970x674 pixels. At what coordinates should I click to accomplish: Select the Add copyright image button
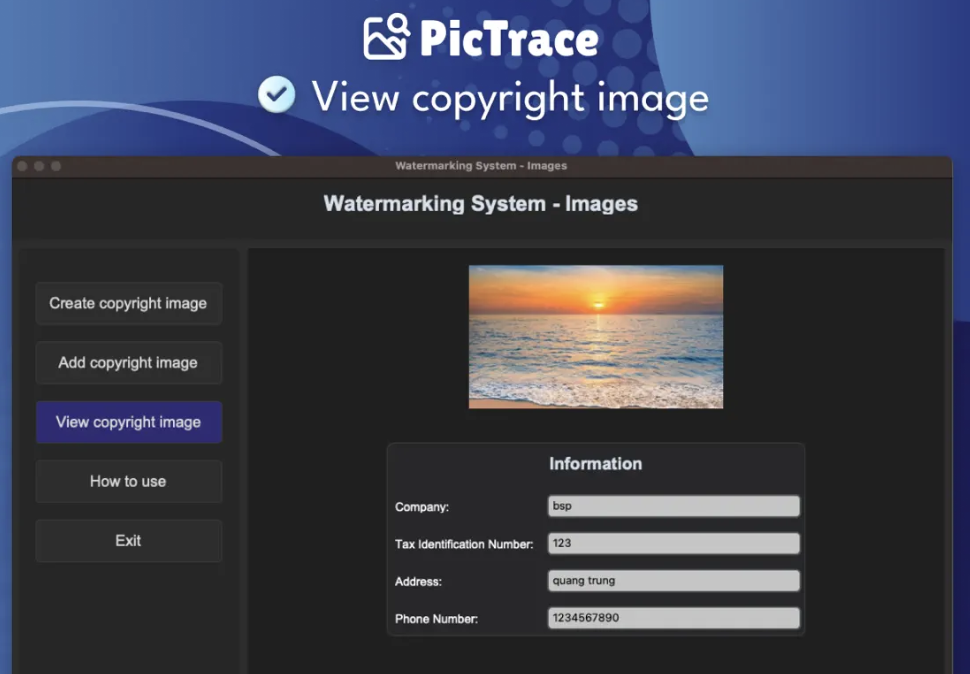128,363
